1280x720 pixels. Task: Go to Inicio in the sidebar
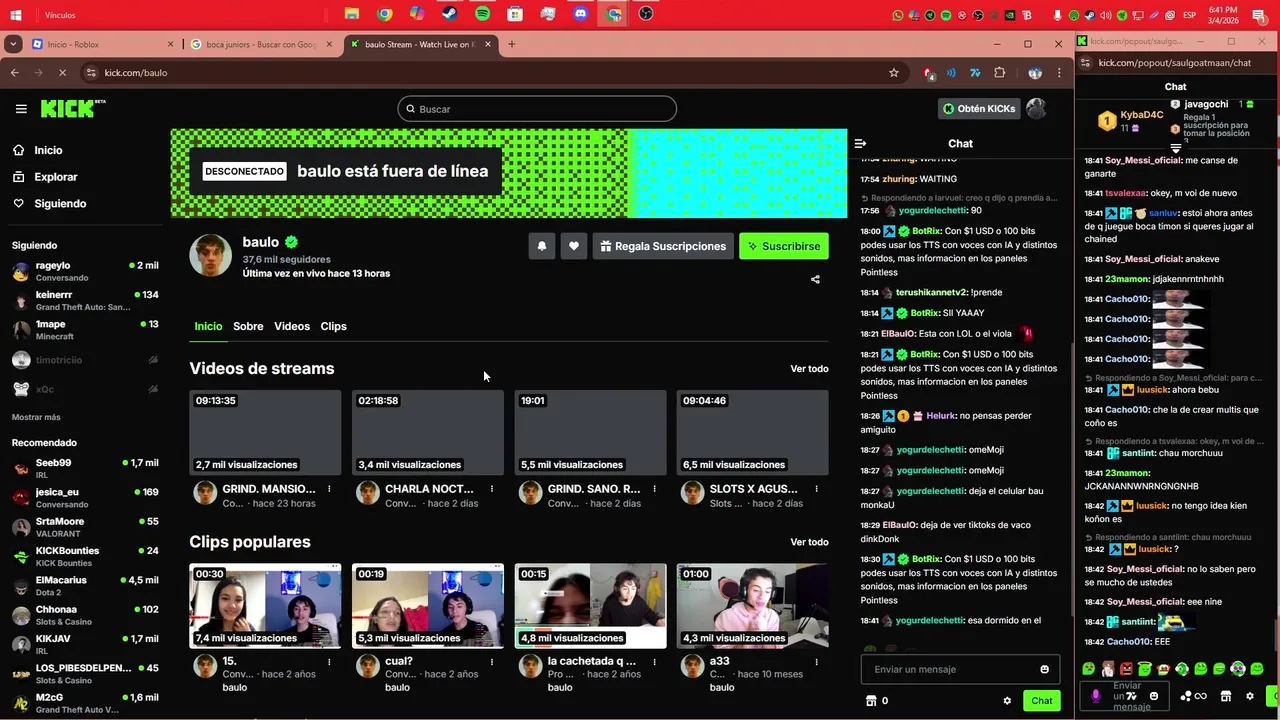(38, 150)
